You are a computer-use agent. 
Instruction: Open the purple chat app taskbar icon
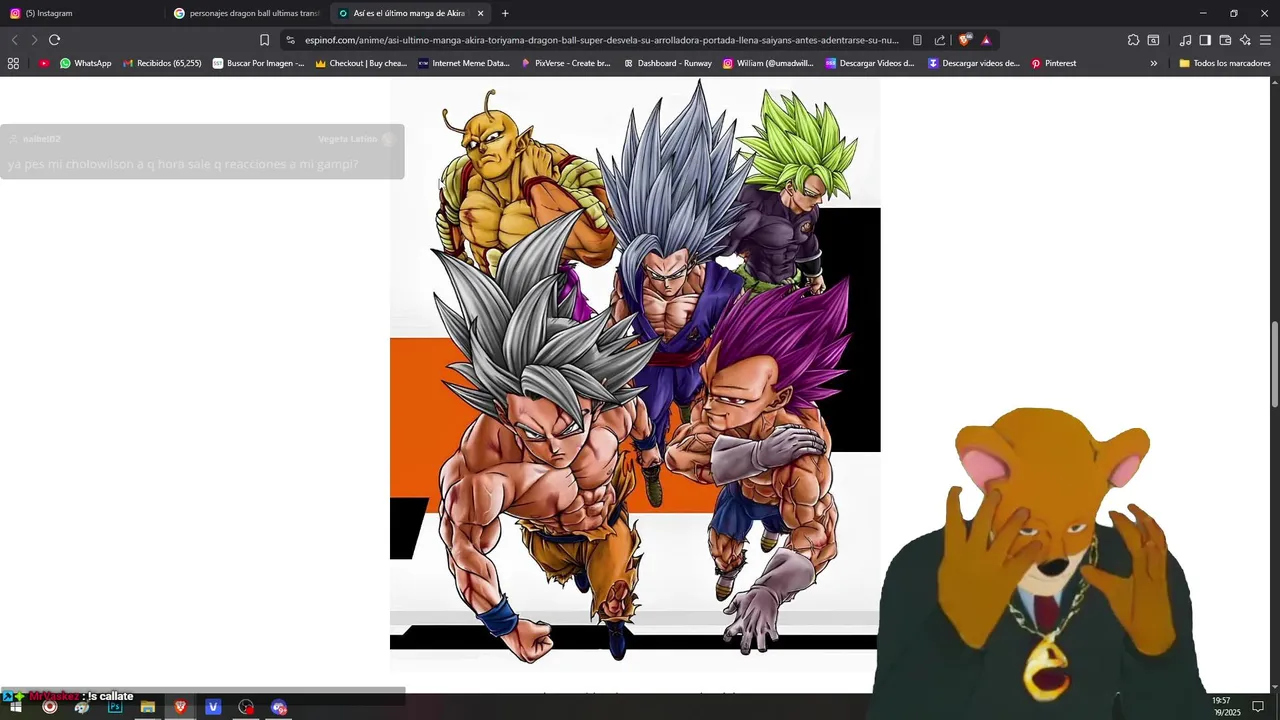(x=279, y=707)
